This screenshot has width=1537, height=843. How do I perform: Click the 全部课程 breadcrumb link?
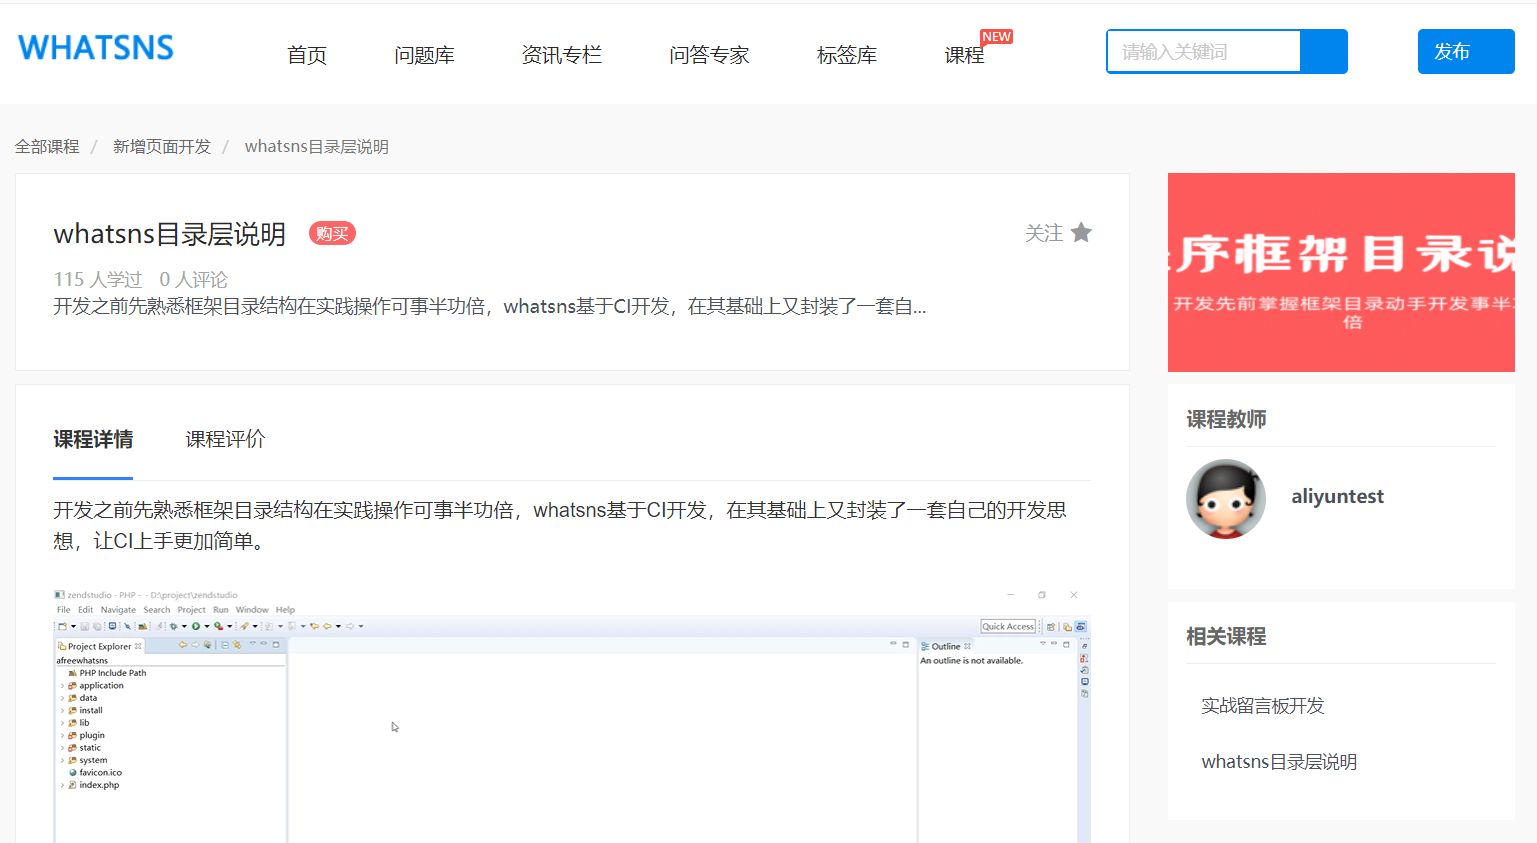47,147
